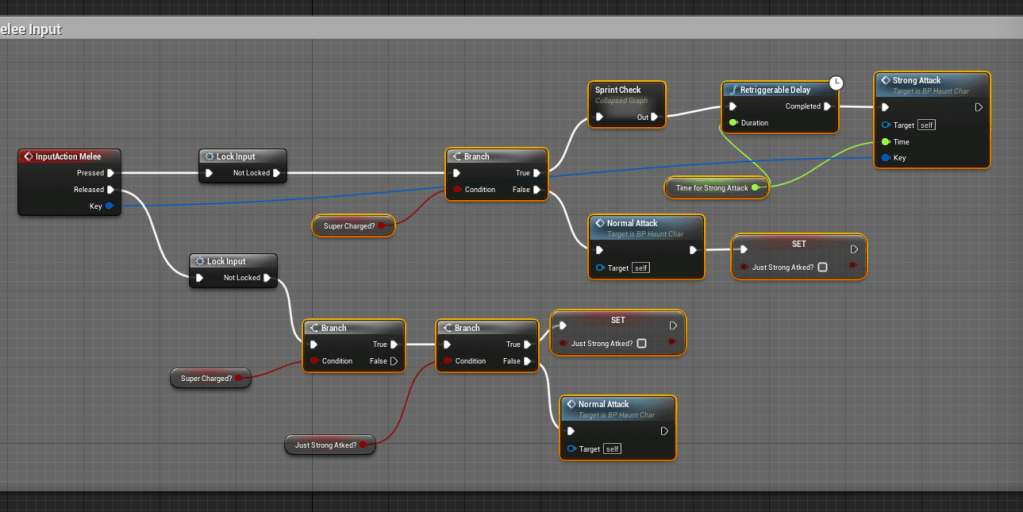Click the Out pin on Sprint Check node

pyautogui.click(x=654, y=116)
